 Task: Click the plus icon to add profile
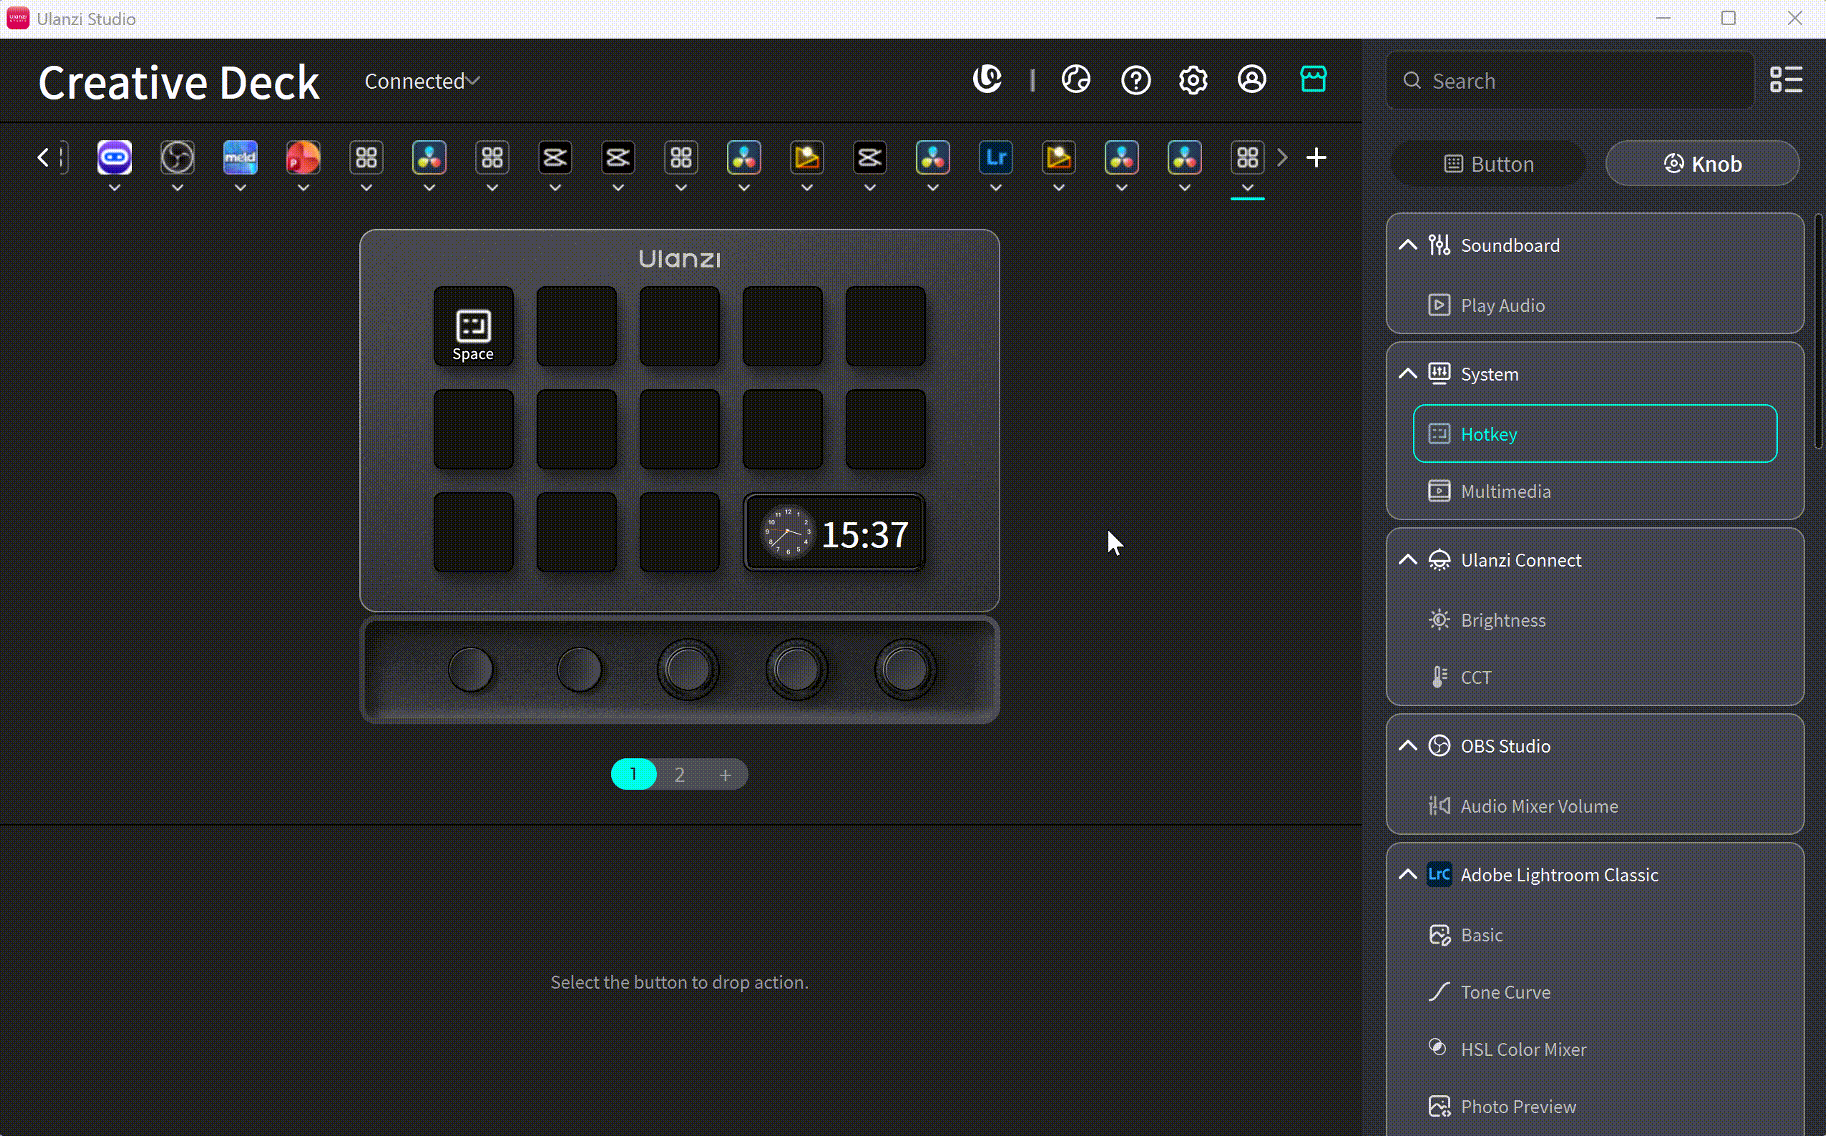click(x=1316, y=158)
